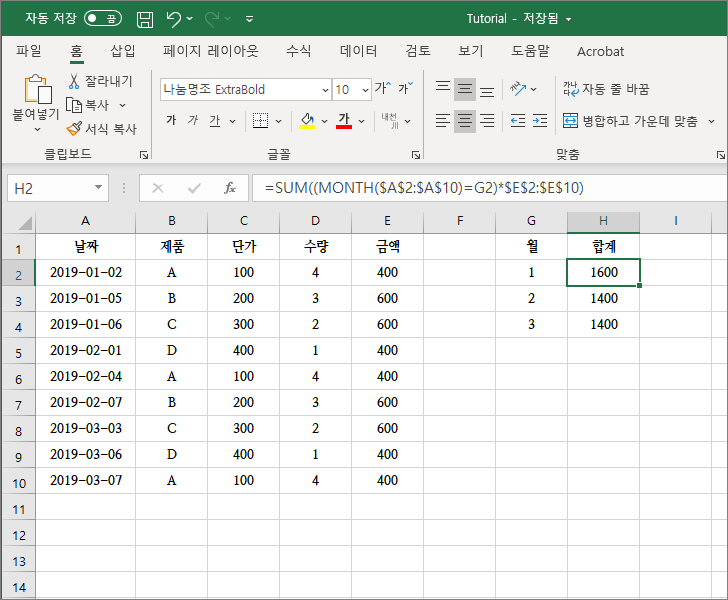The width and height of the screenshot is (728, 600).
Task: Click 병합하고 가운데 맞춤 button
Action: [630, 121]
